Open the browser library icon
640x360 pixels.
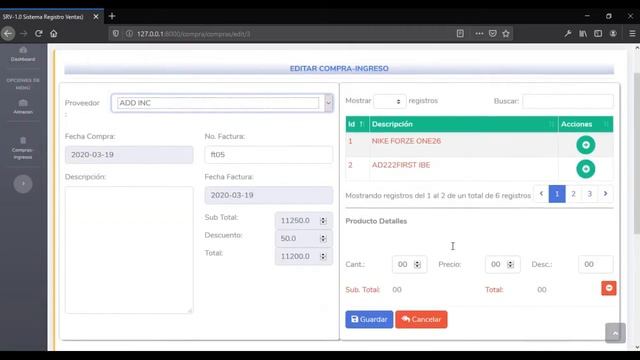point(583,33)
